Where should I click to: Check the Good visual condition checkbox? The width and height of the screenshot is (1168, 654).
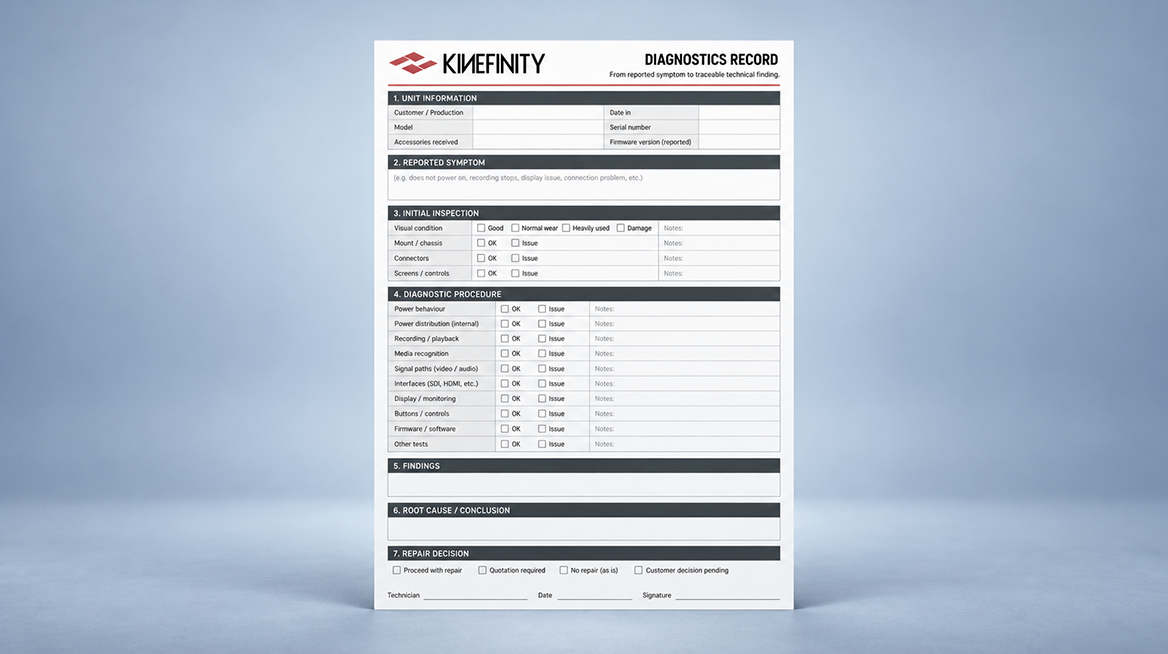481,228
